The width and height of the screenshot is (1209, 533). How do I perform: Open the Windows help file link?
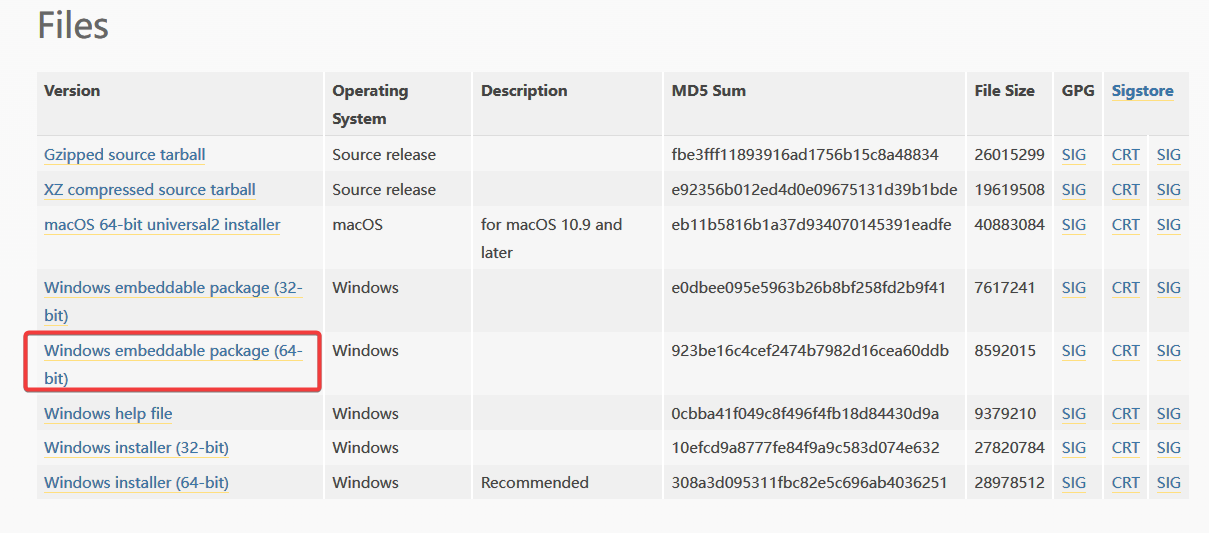[x=108, y=414]
